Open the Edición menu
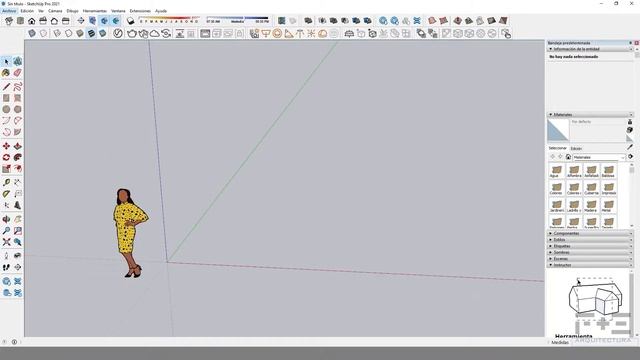The width and height of the screenshot is (640, 360). [x=27, y=11]
